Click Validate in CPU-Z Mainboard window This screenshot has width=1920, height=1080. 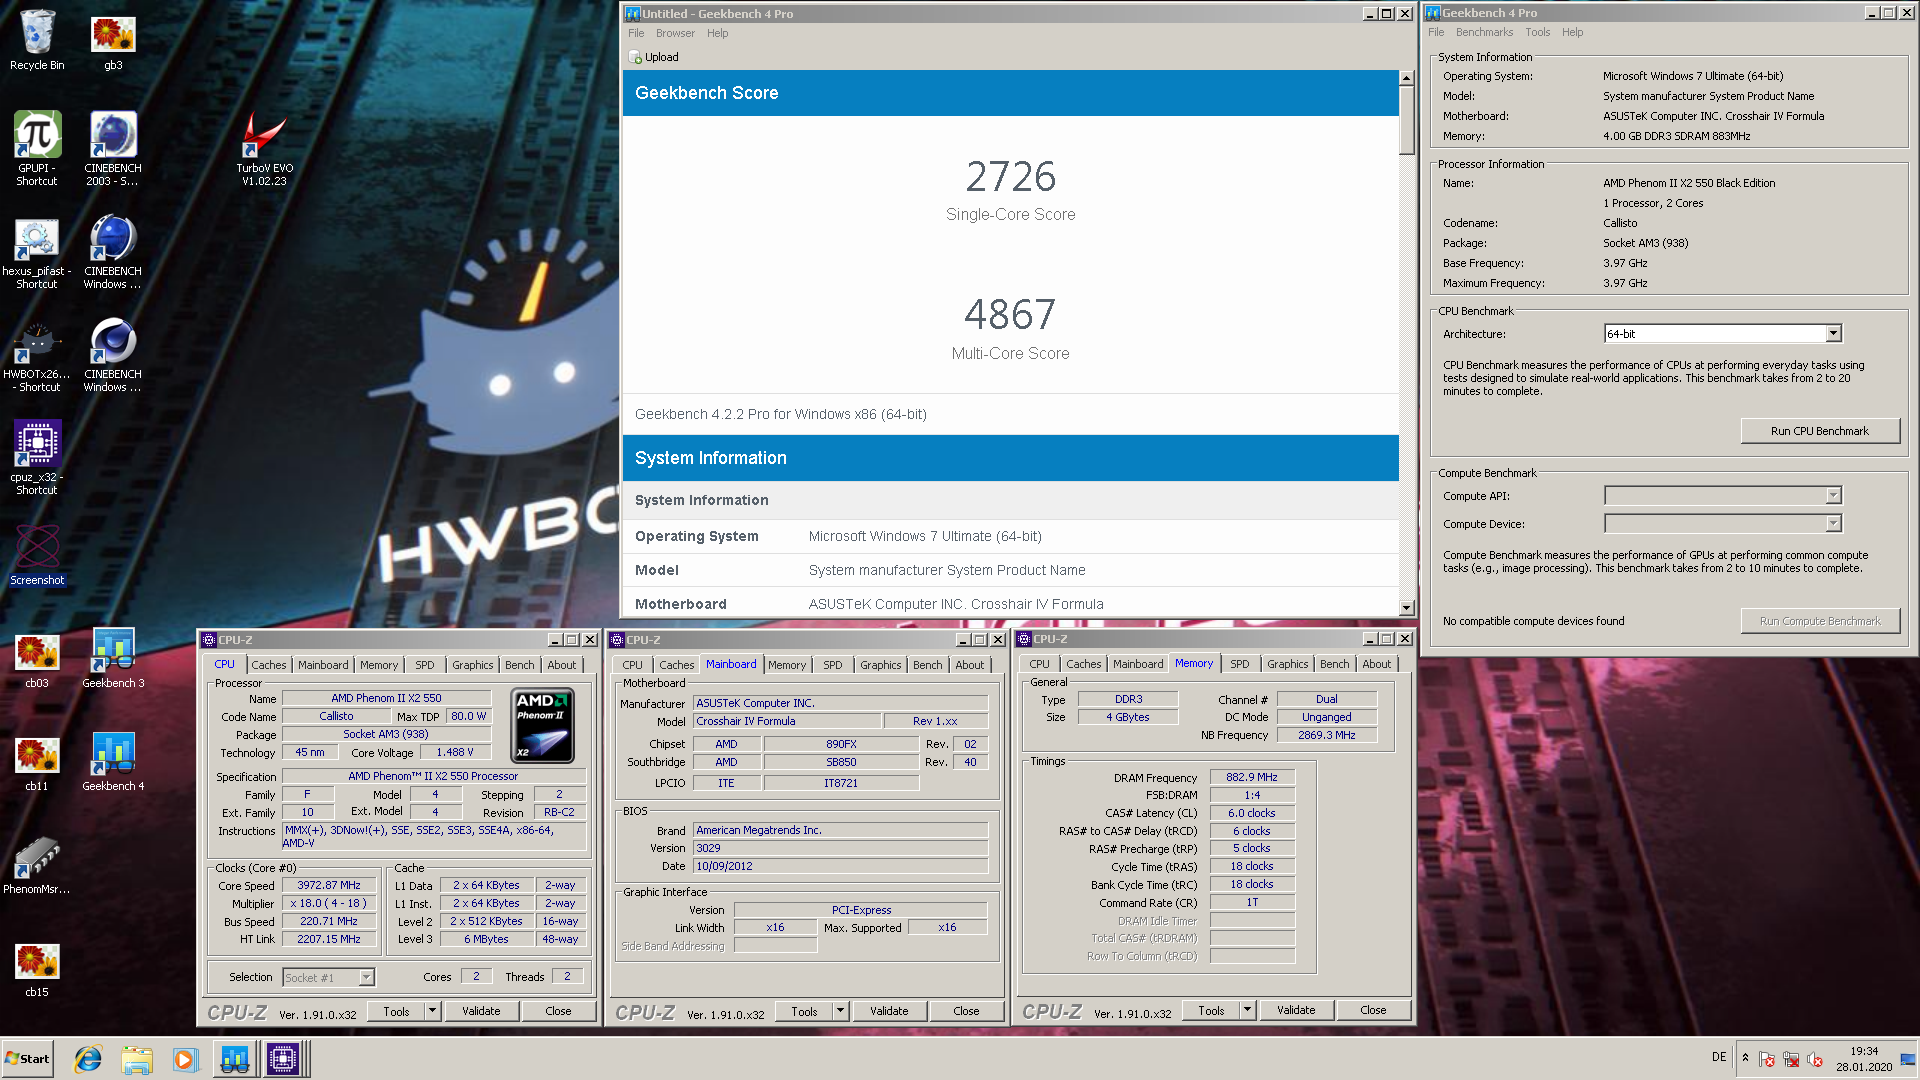889,1011
